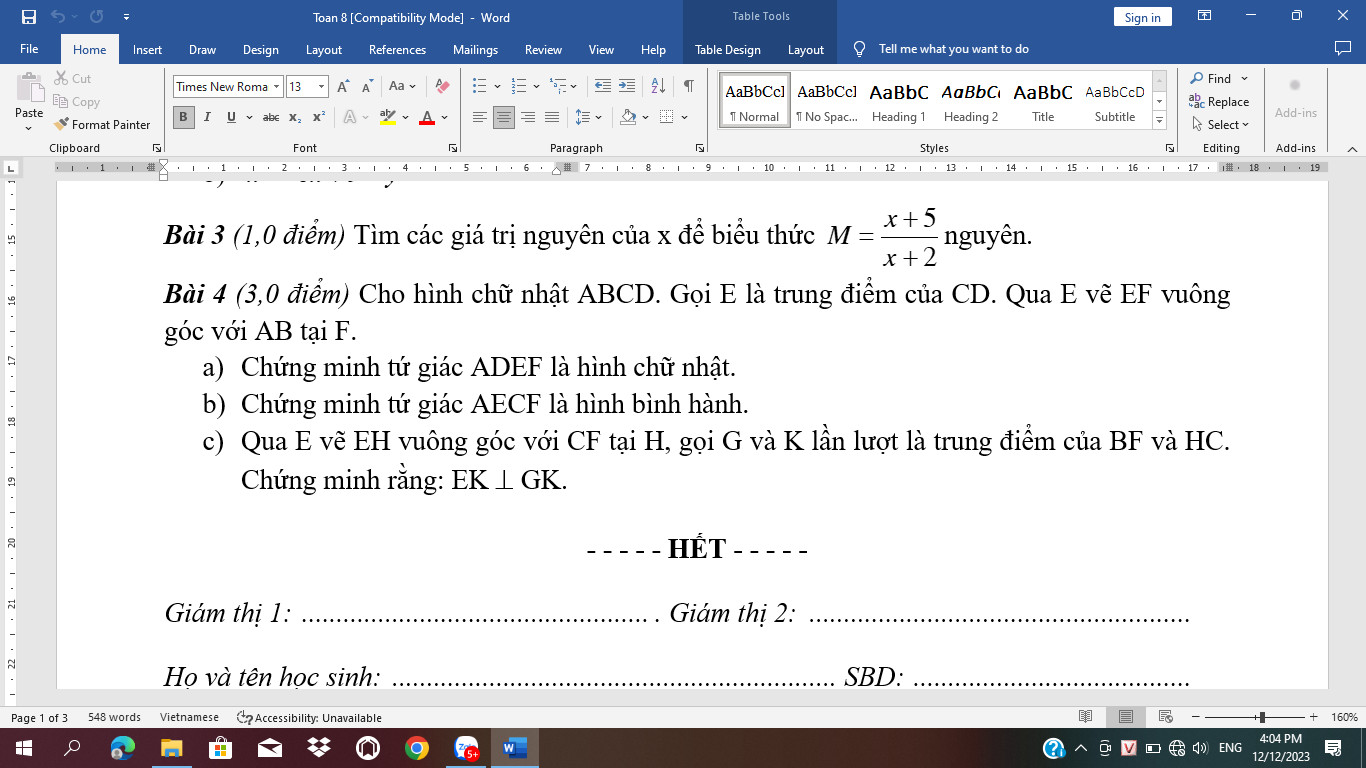The width and height of the screenshot is (1366, 768).
Task: Toggle Italic formatting
Action: 207,117
